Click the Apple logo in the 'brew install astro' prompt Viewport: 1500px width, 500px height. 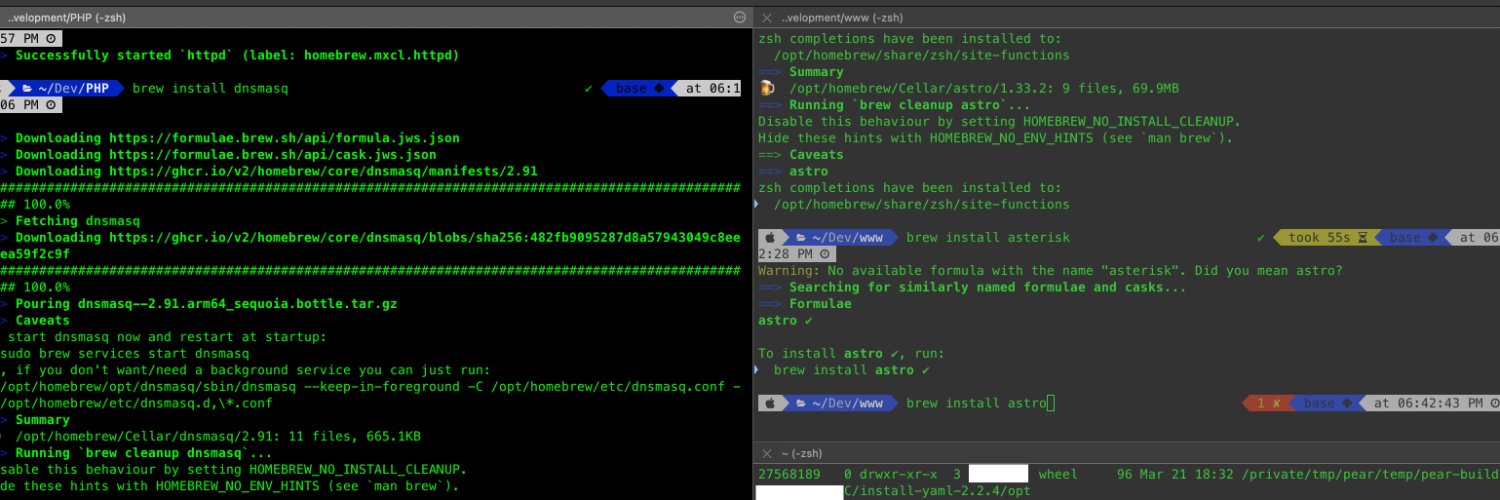[770, 403]
